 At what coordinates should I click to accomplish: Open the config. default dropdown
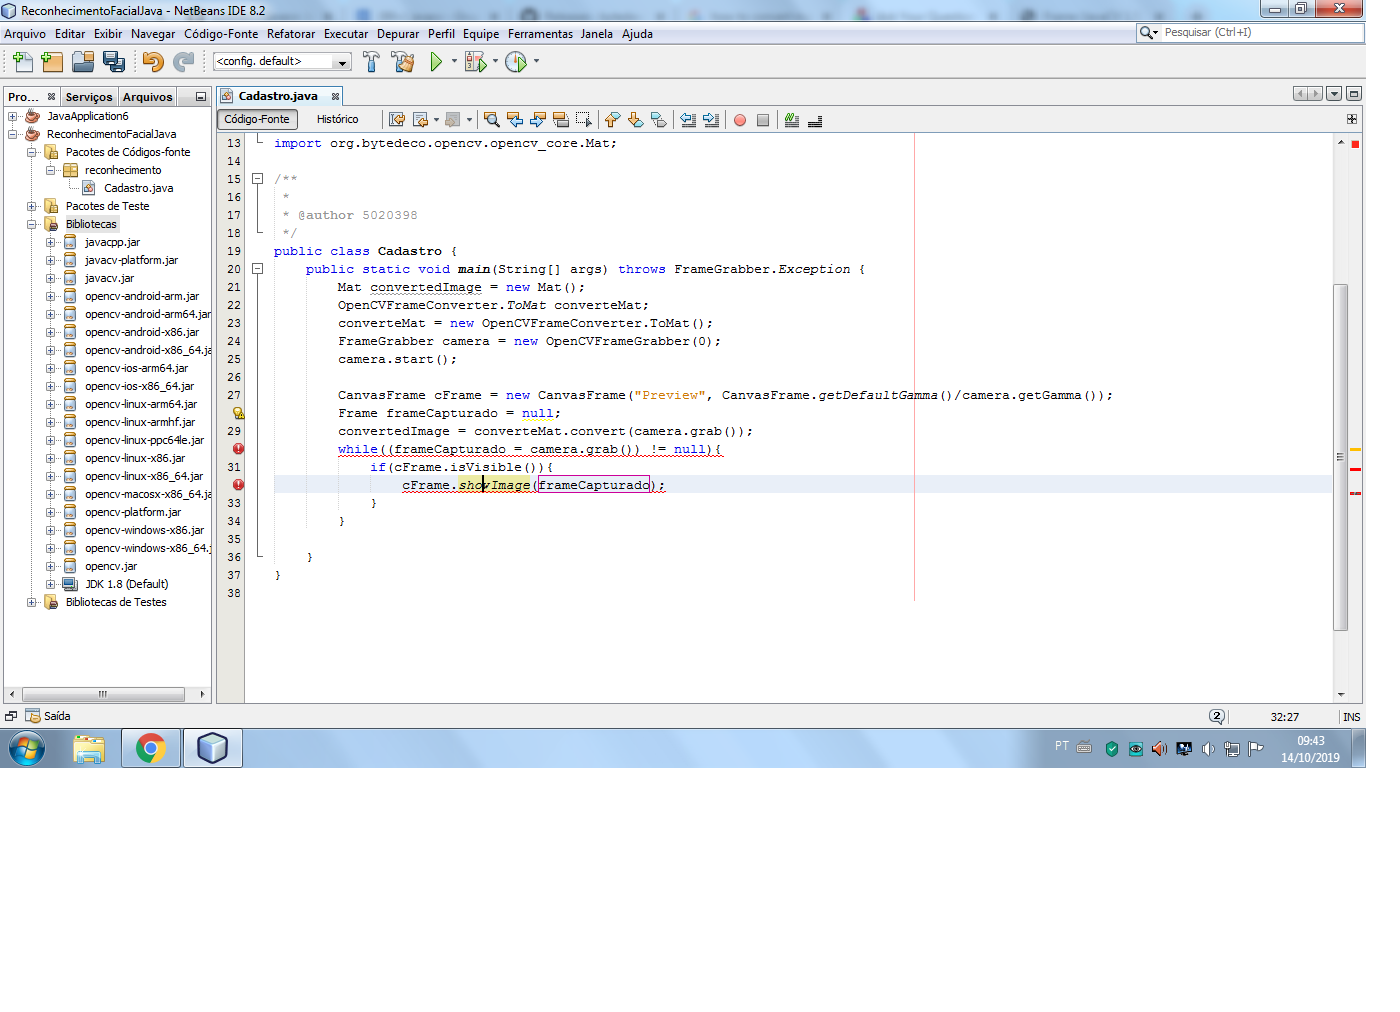(282, 62)
